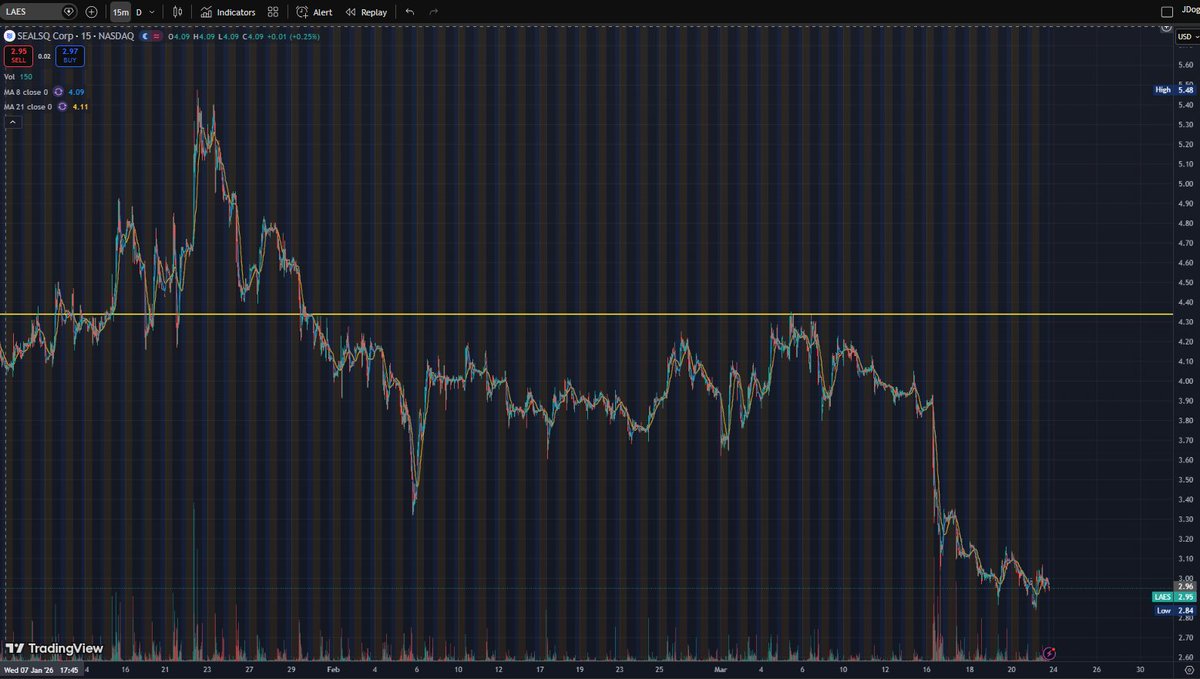Click the 5.00 price scale label
1200x679 pixels.
pos(1186,184)
